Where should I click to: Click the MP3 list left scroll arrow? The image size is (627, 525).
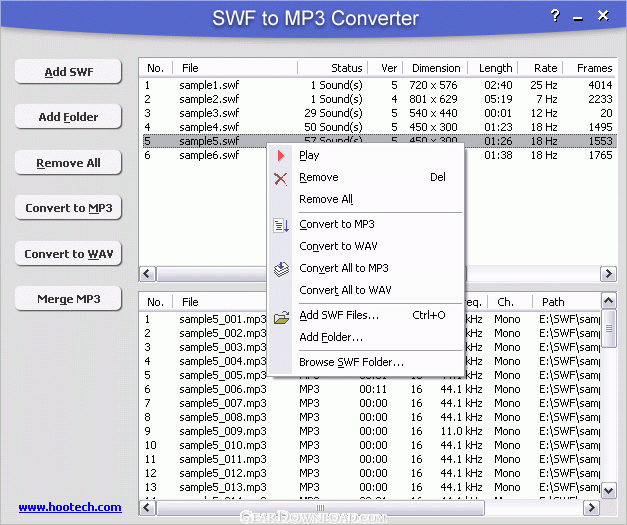coord(147,508)
